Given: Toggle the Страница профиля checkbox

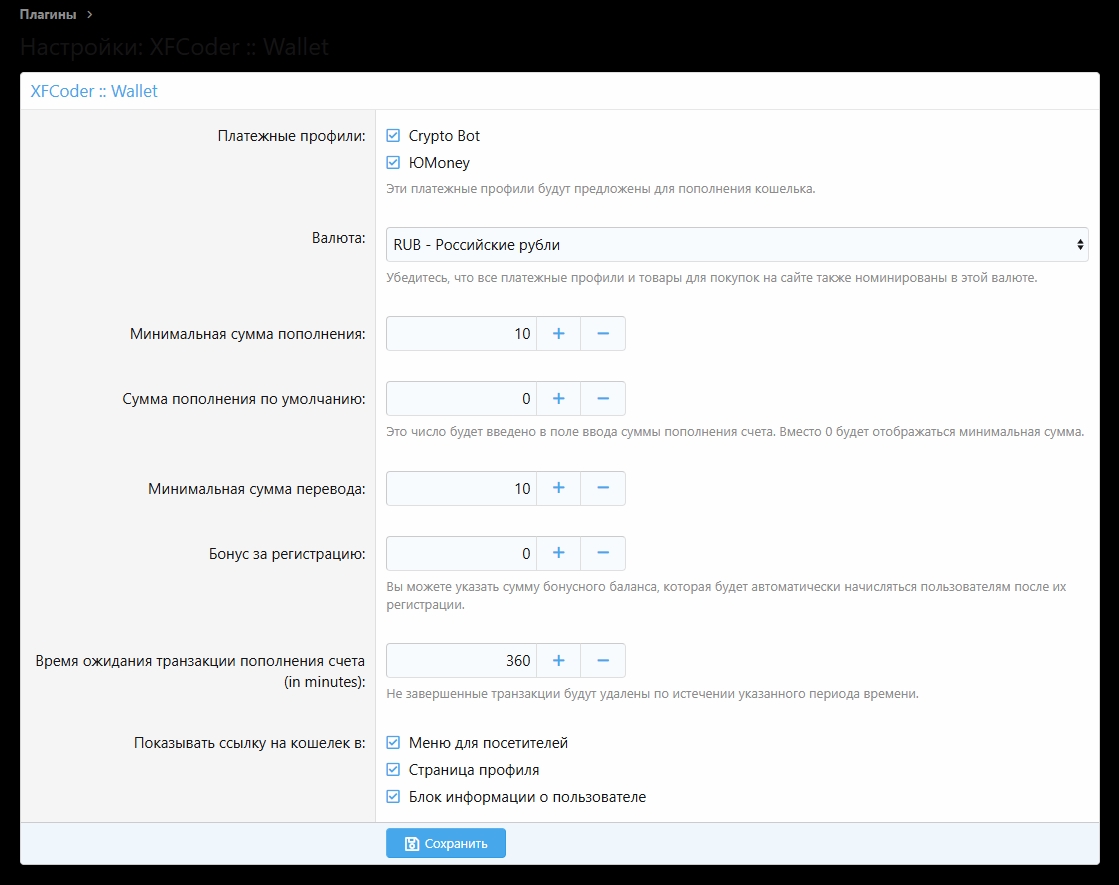Looking at the screenshot, I should coord(393,770).
